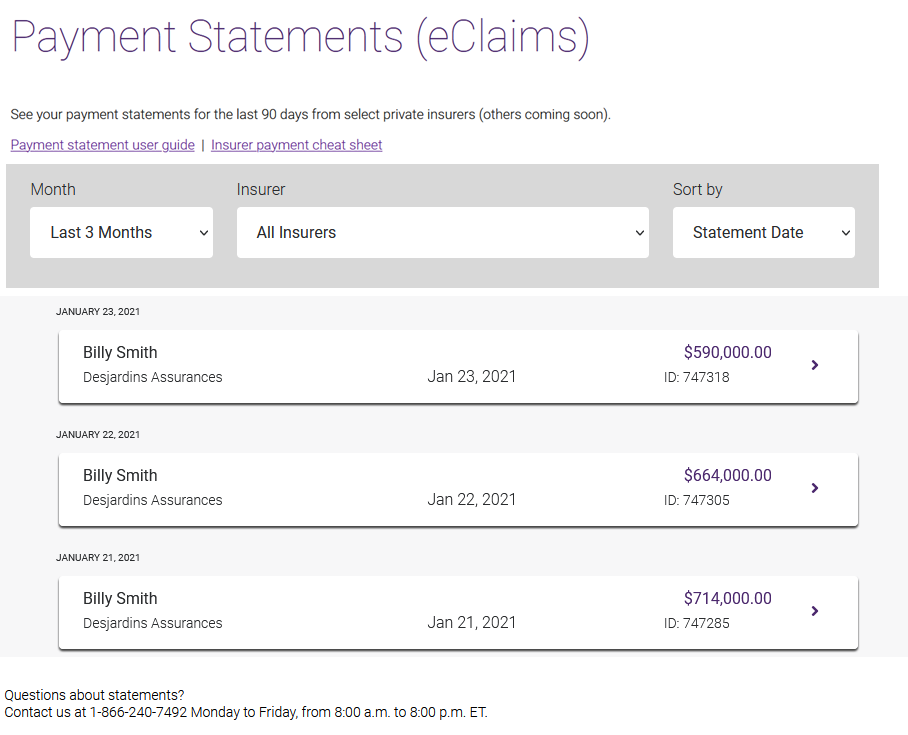Image resolution: width=908 pixels, height=735 pixels.
Task: Select the $664,000.00 payment amount
Action: tap(727, 475)
